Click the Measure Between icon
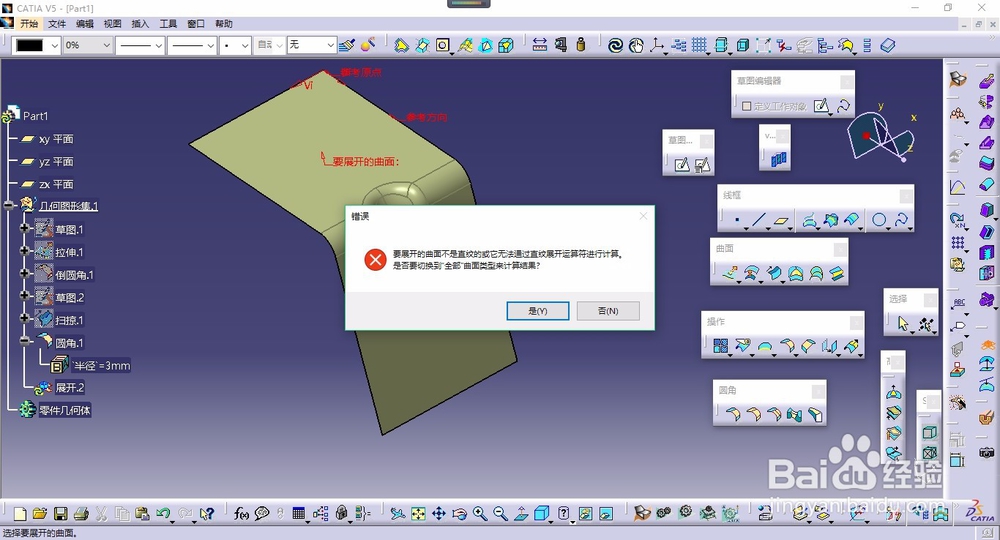The width and height of the screenshot is (1000, 540). [x=540, y=45]
